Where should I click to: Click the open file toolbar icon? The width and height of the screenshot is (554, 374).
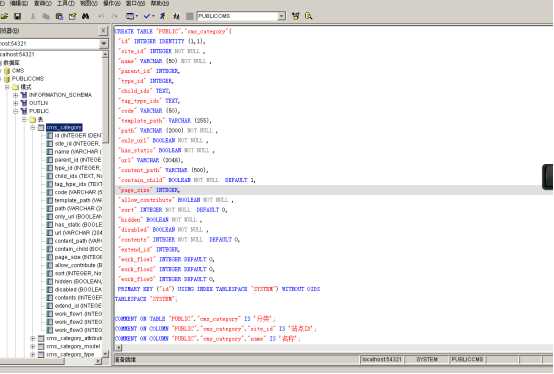click(x=4, y=16)
